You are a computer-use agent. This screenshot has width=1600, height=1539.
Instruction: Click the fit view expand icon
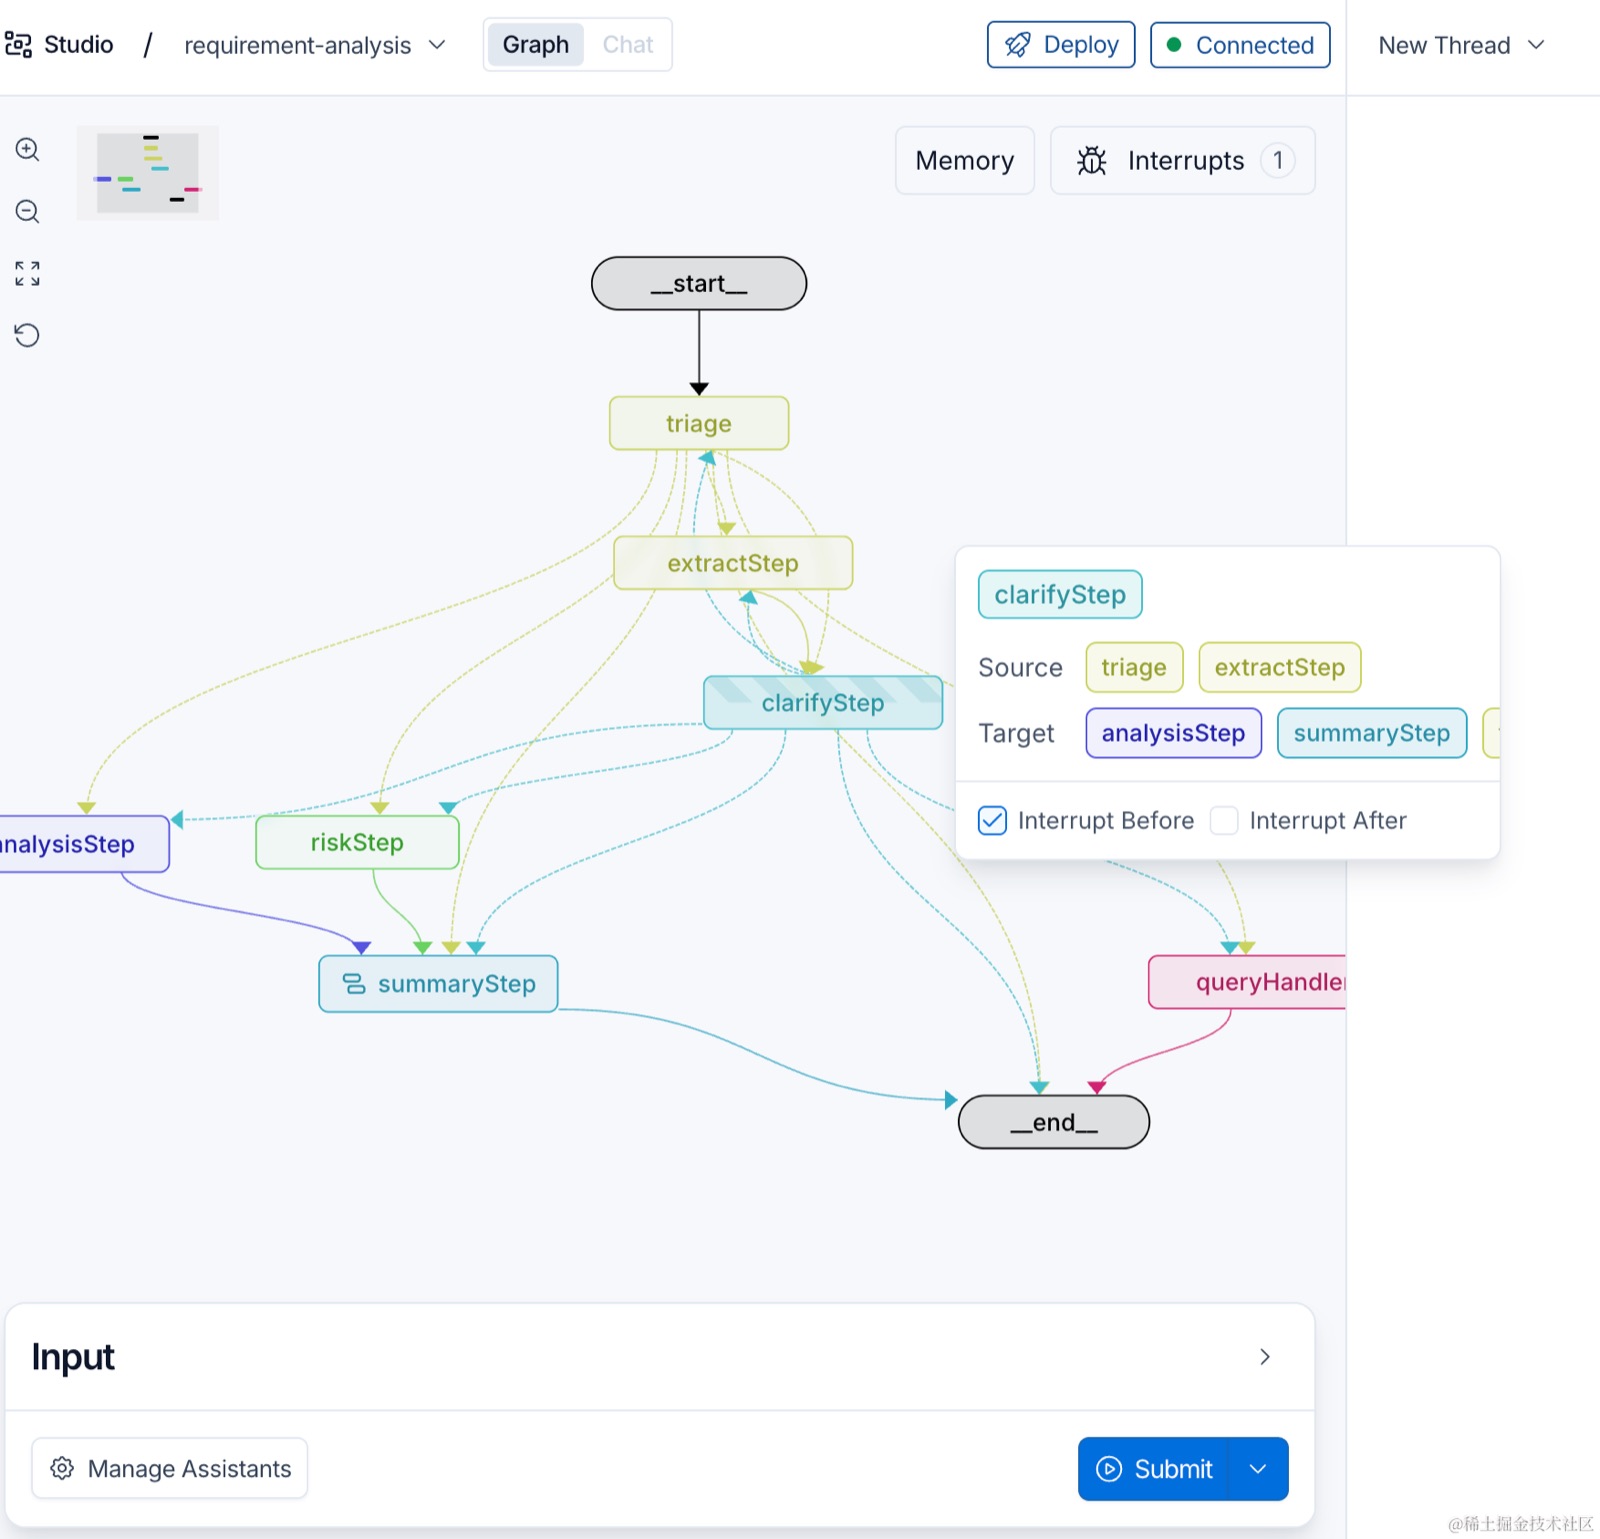point(27,273)
